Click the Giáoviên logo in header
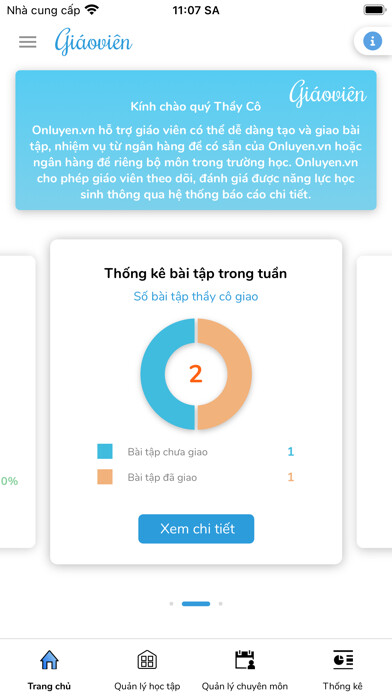 (x=94, y=42)
